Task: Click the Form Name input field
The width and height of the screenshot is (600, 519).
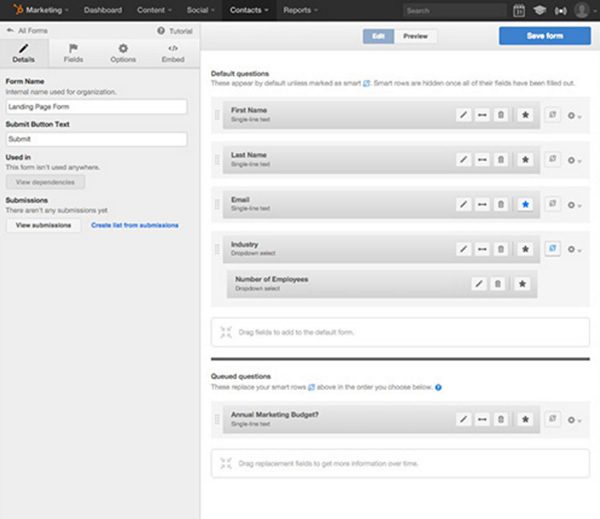Action: [96, 107]
